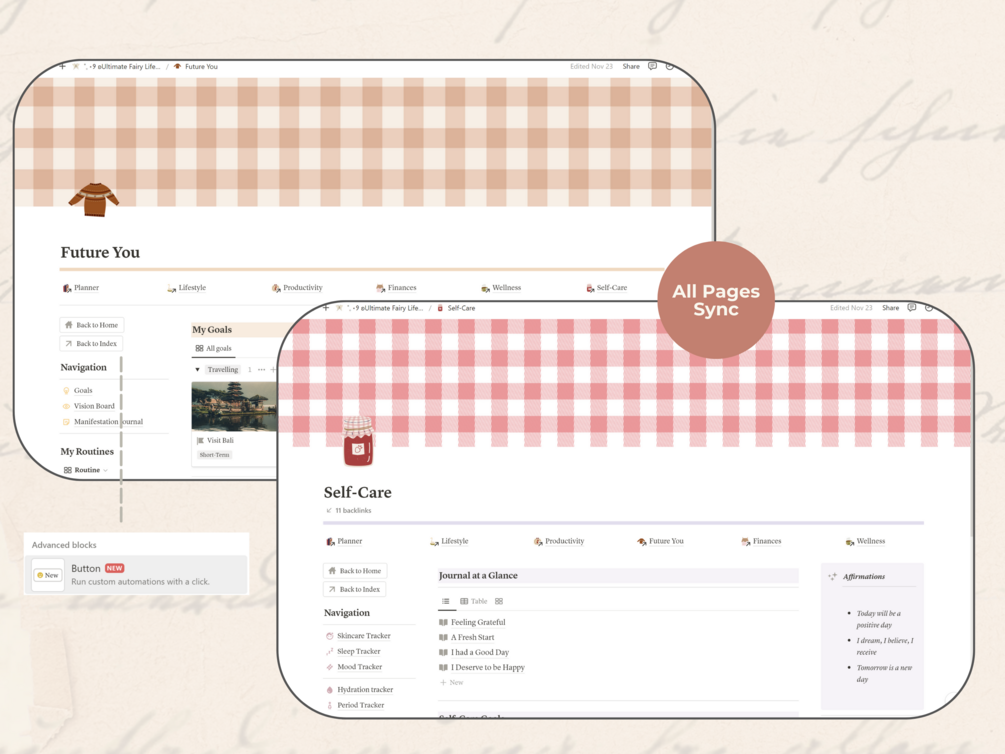
Task: Switch Journal to gallery view icon
Action: (499, 601)
